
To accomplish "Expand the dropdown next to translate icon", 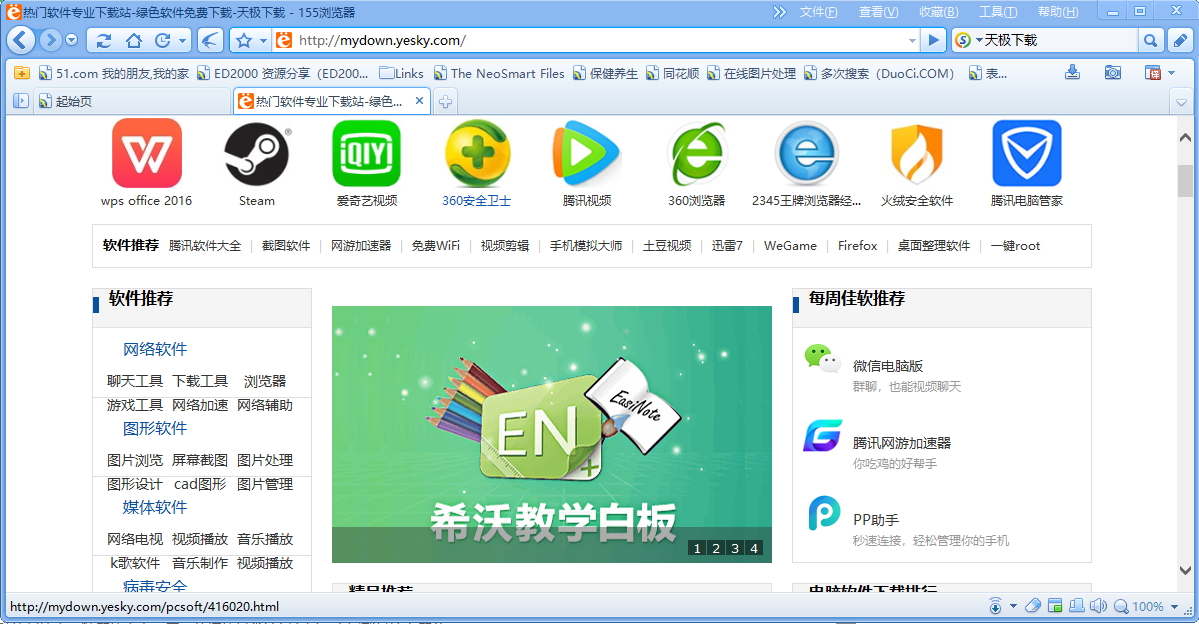I will click(x=1171, y=73).
